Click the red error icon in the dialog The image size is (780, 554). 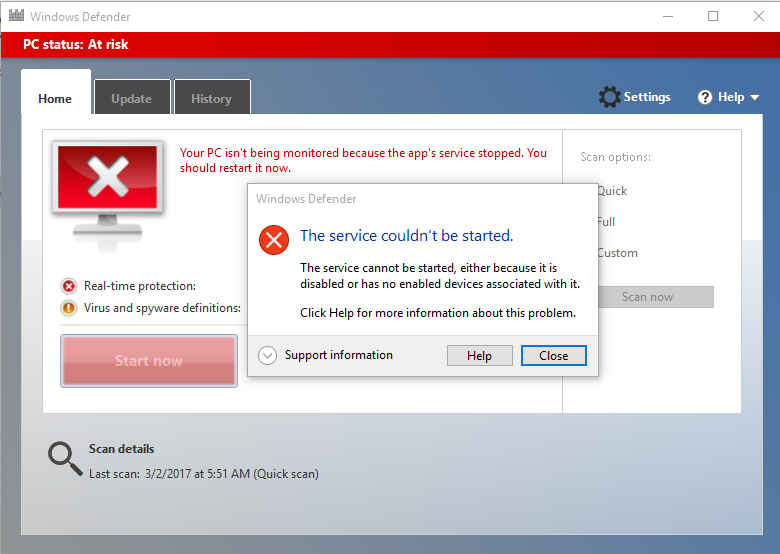click(x=273, y=239)
